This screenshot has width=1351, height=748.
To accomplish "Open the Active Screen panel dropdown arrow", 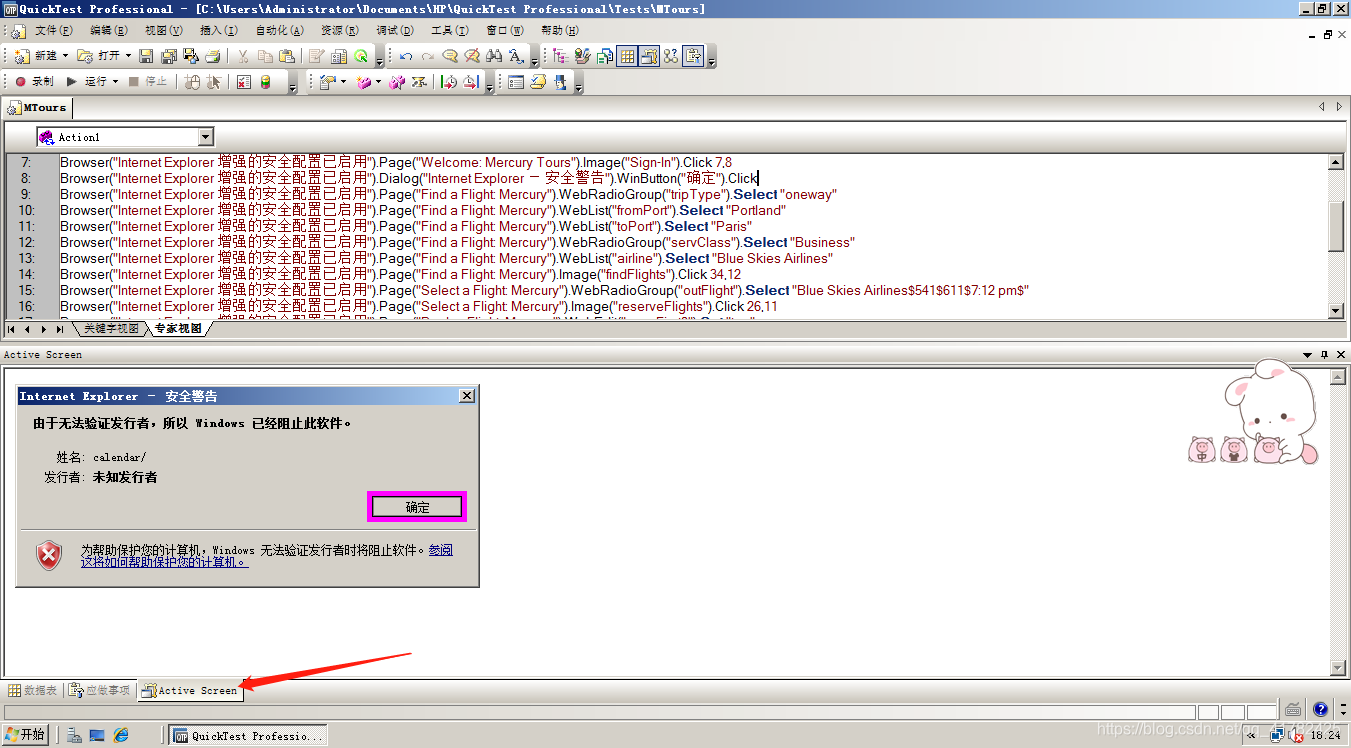I will click(x=1308, y=355).
